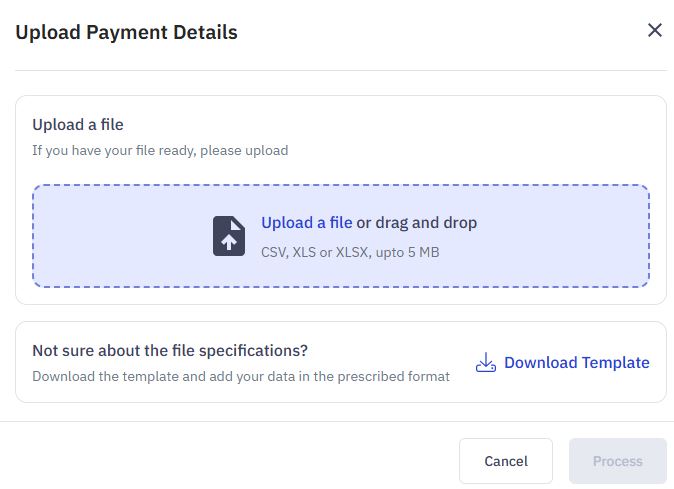Click 'If you have your file ready' subtitle

160,151
